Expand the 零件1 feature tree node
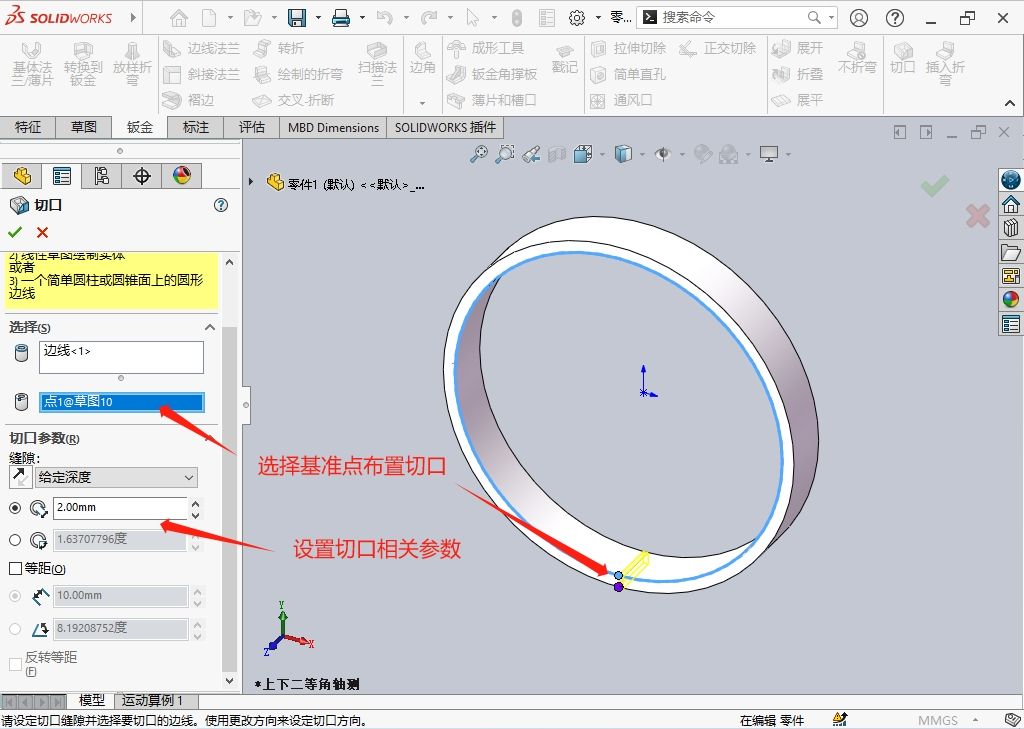This screenshot has height=729, width=1024. tap(251, 182)
